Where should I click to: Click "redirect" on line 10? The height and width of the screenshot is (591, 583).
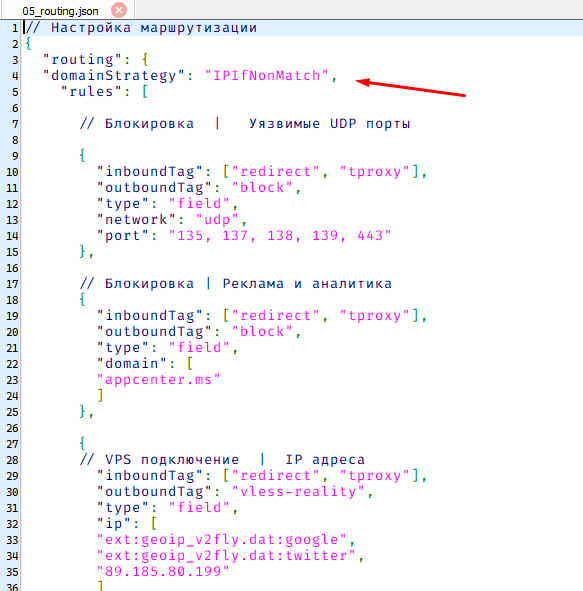point(275,172)
